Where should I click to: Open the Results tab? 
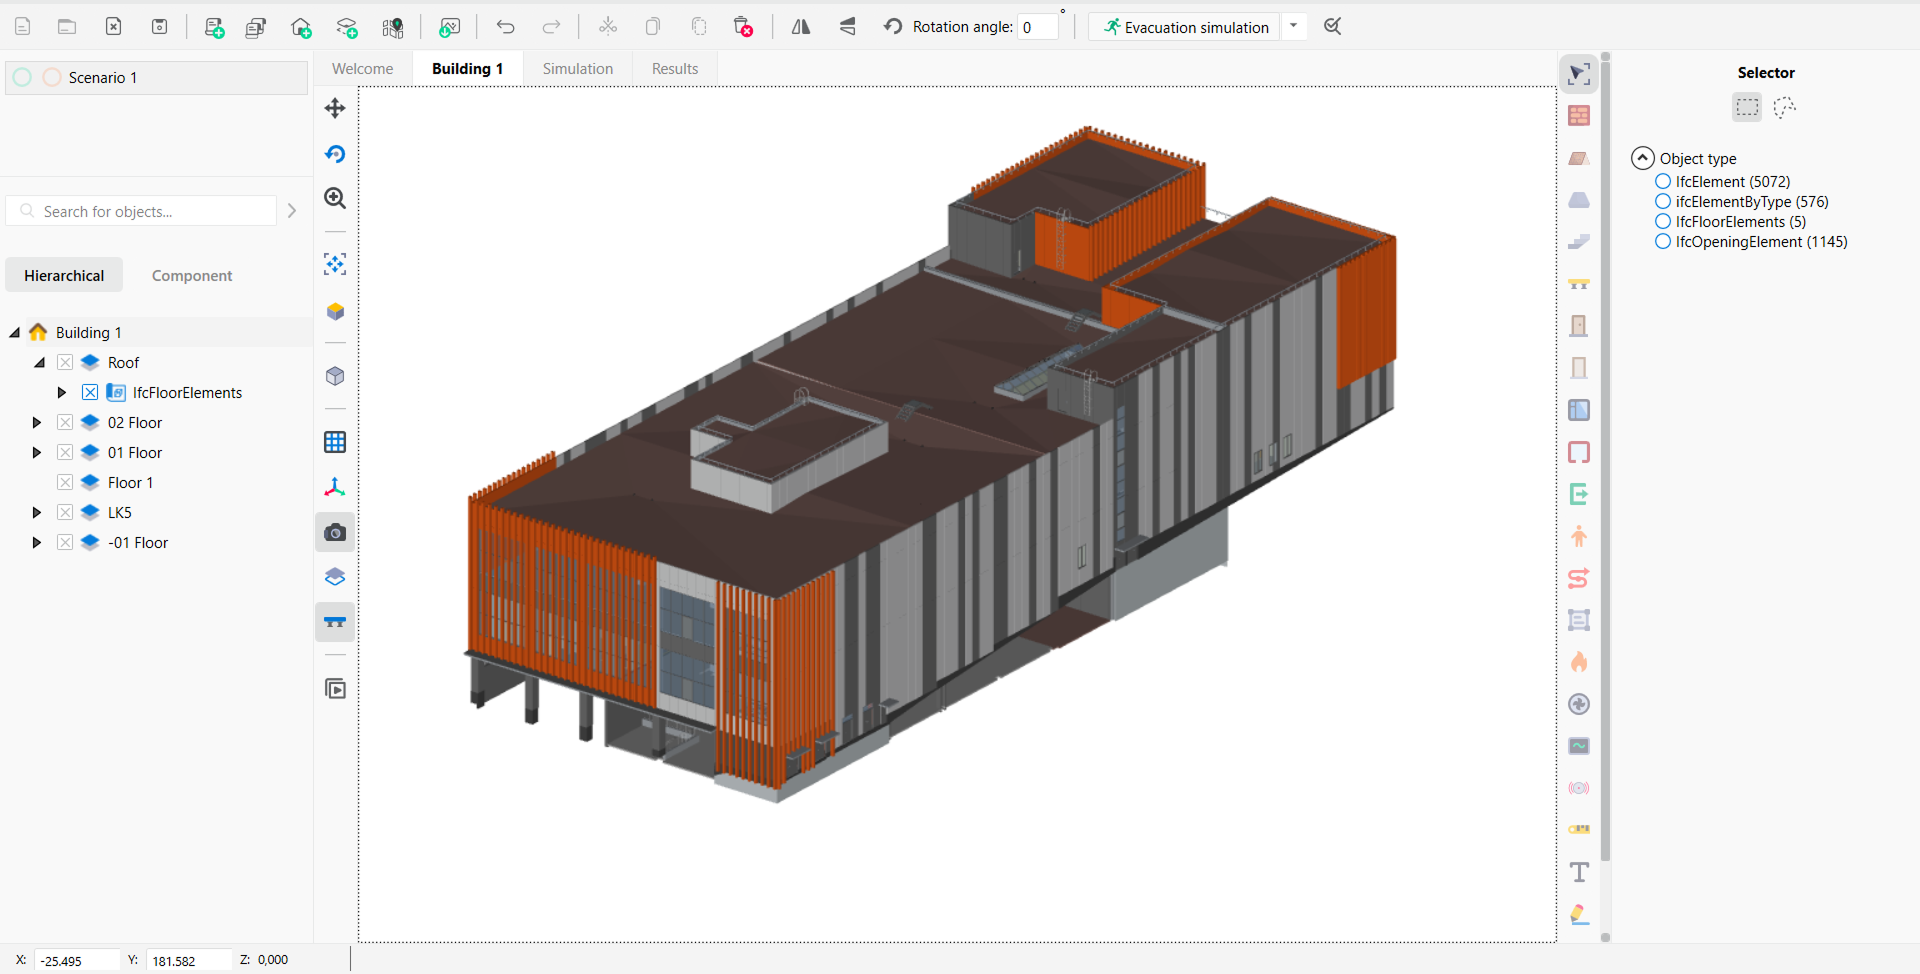pos(674,69)
